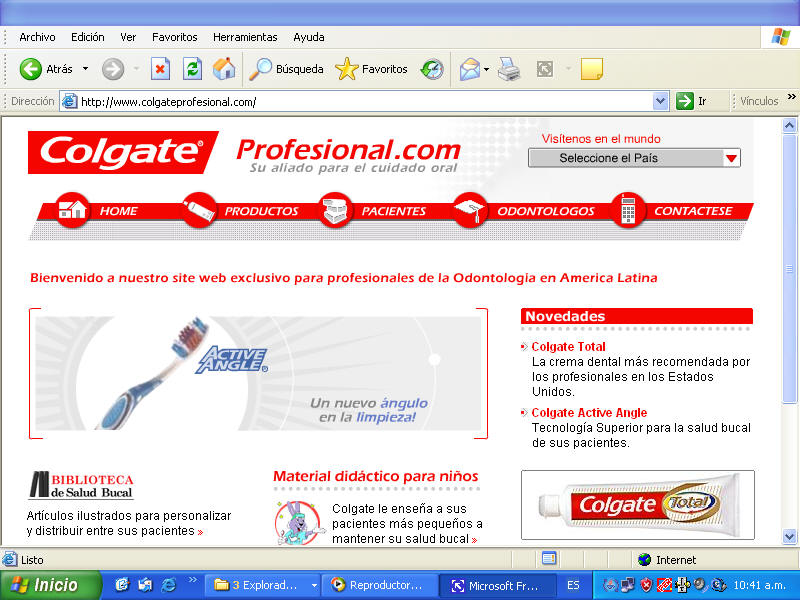The height and width of the screenshot is (600, 800).
Task: Click the Colgate le enseña a sus pacientes text
Action: [x=407, y=523]
